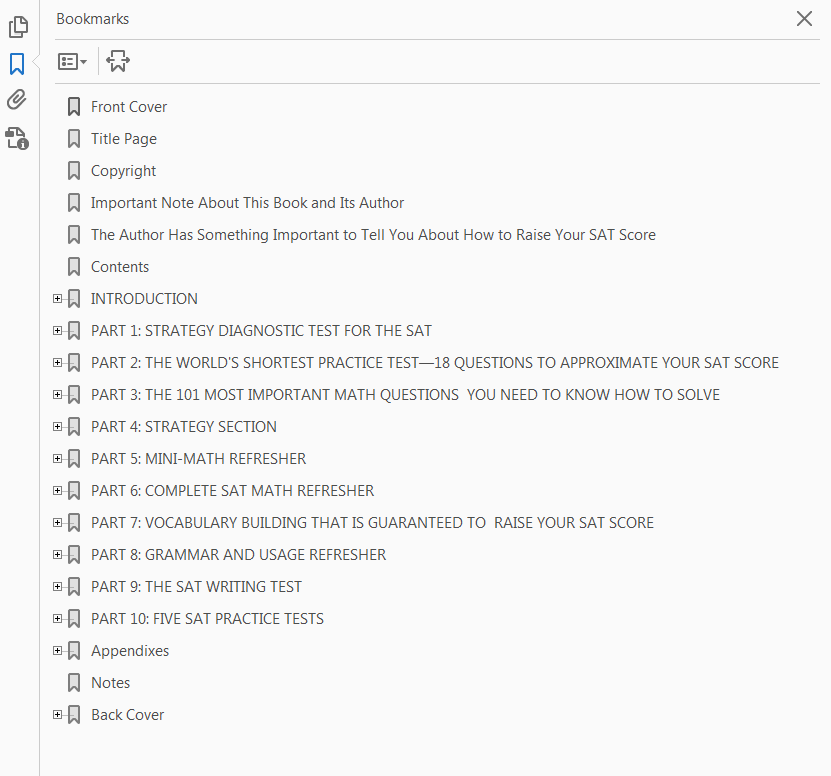The height and width of the screenshot is (776, 831).
Task: Expand the Back Cover bookmark
Action: pyautogui.click(x=57, y=714)
